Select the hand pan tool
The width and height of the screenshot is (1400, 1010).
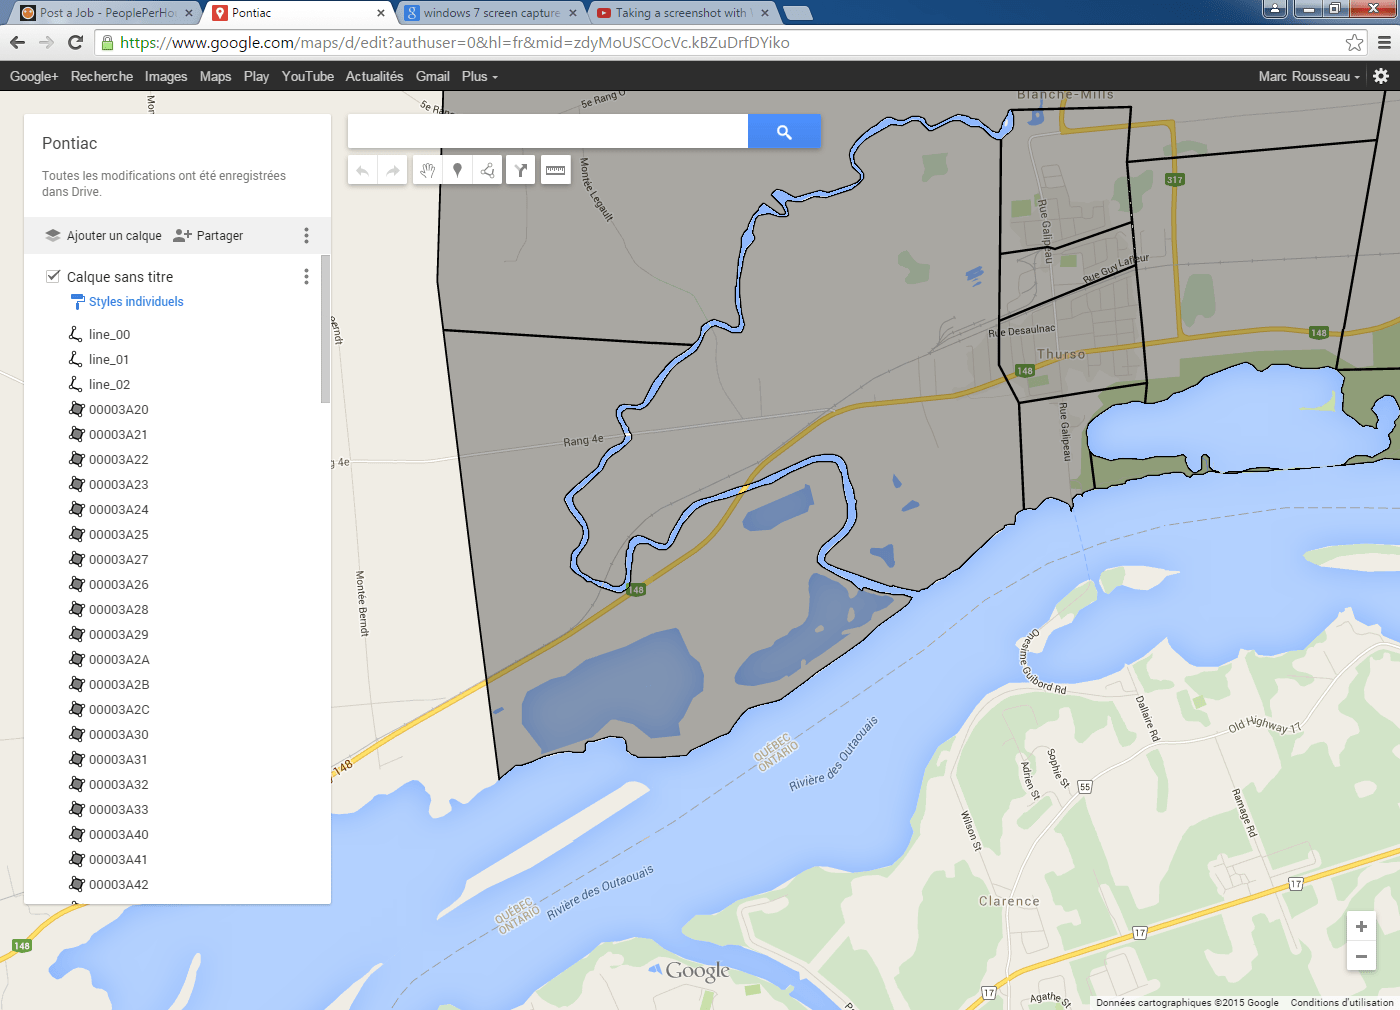[427, 170]
